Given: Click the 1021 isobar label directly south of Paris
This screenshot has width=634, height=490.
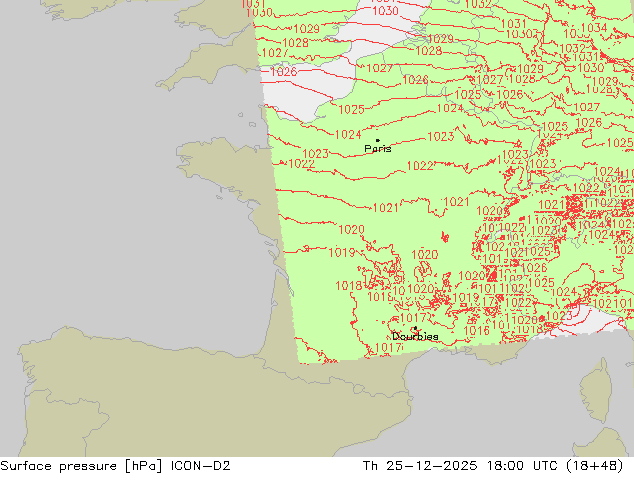Looking at the screenshot, I should pyautogui.click(x=385, y=208).
